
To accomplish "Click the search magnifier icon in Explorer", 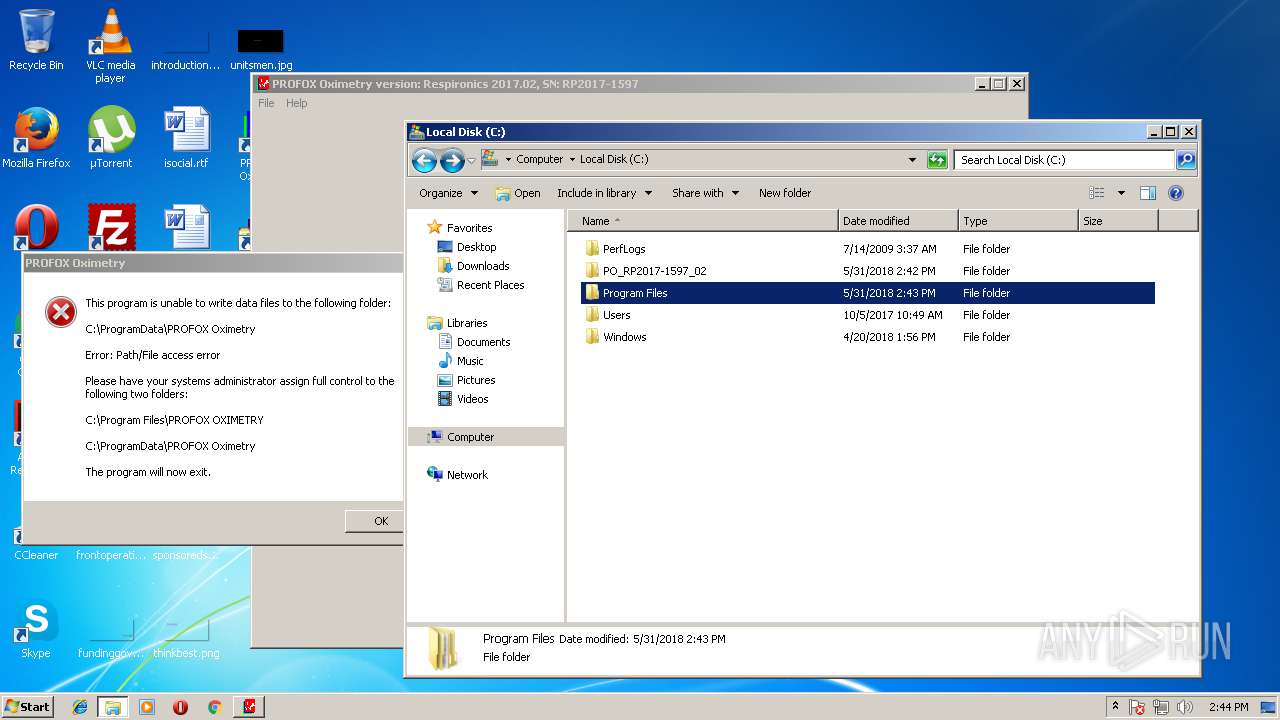I will click(1185, 160).
